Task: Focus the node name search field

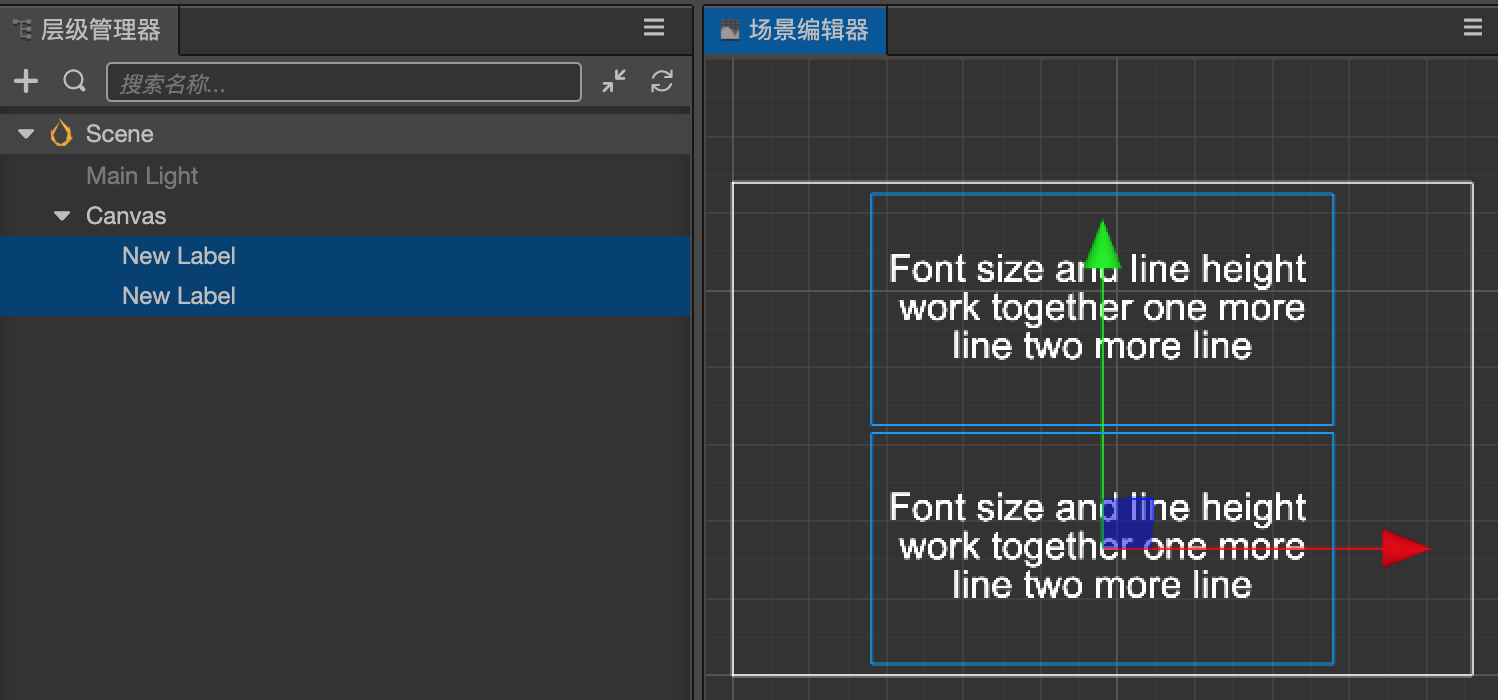Action: [x=343, y=82]
